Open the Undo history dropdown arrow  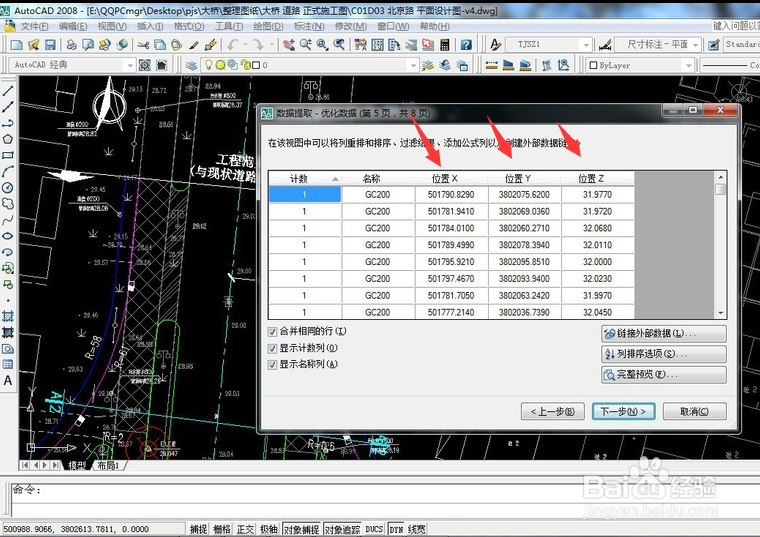[x=245, y=45]
